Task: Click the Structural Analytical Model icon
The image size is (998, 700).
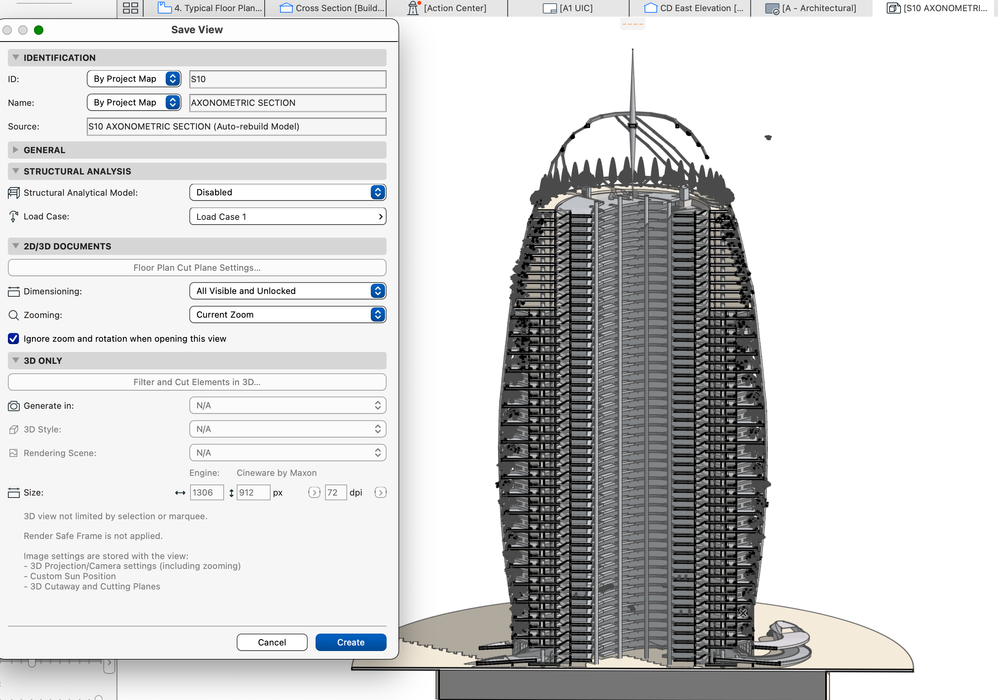Action: (14, 192)
